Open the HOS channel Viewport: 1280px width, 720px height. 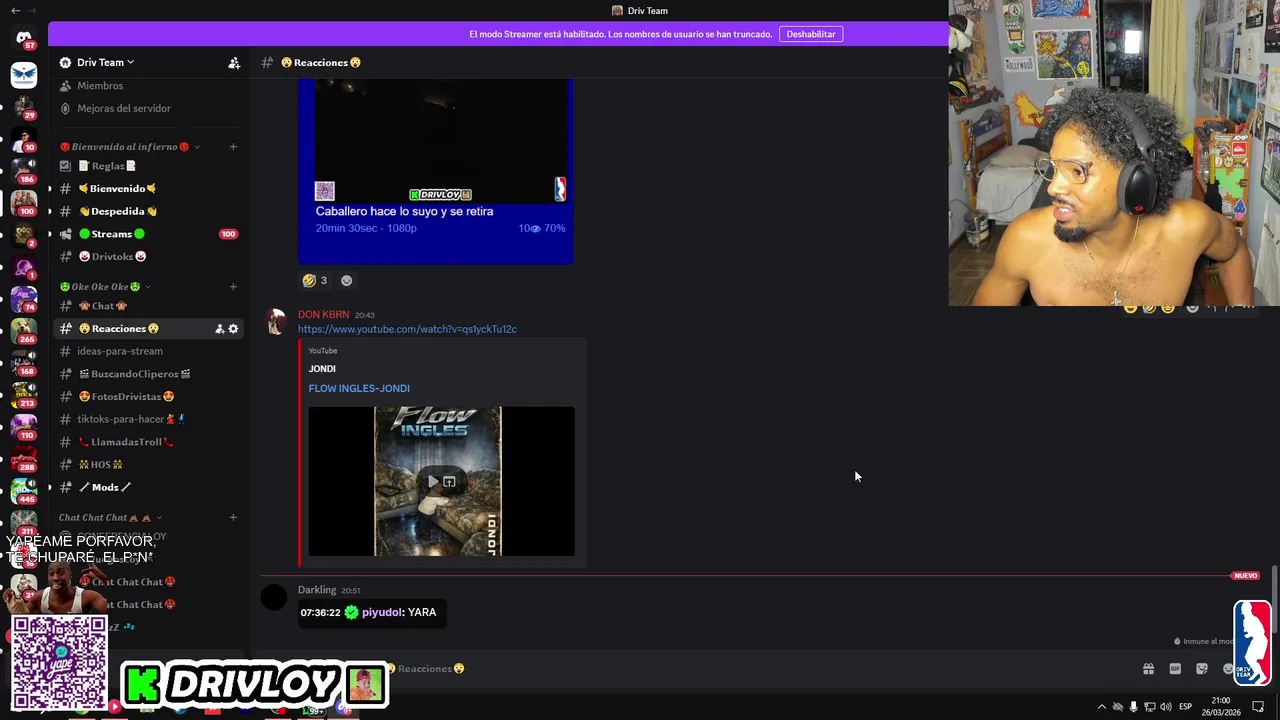coord(150,465)
